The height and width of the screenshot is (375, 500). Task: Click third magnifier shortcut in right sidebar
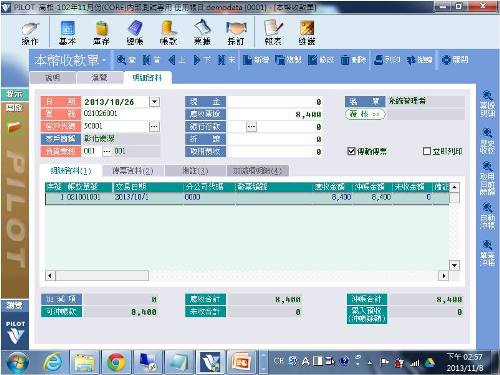487,178
